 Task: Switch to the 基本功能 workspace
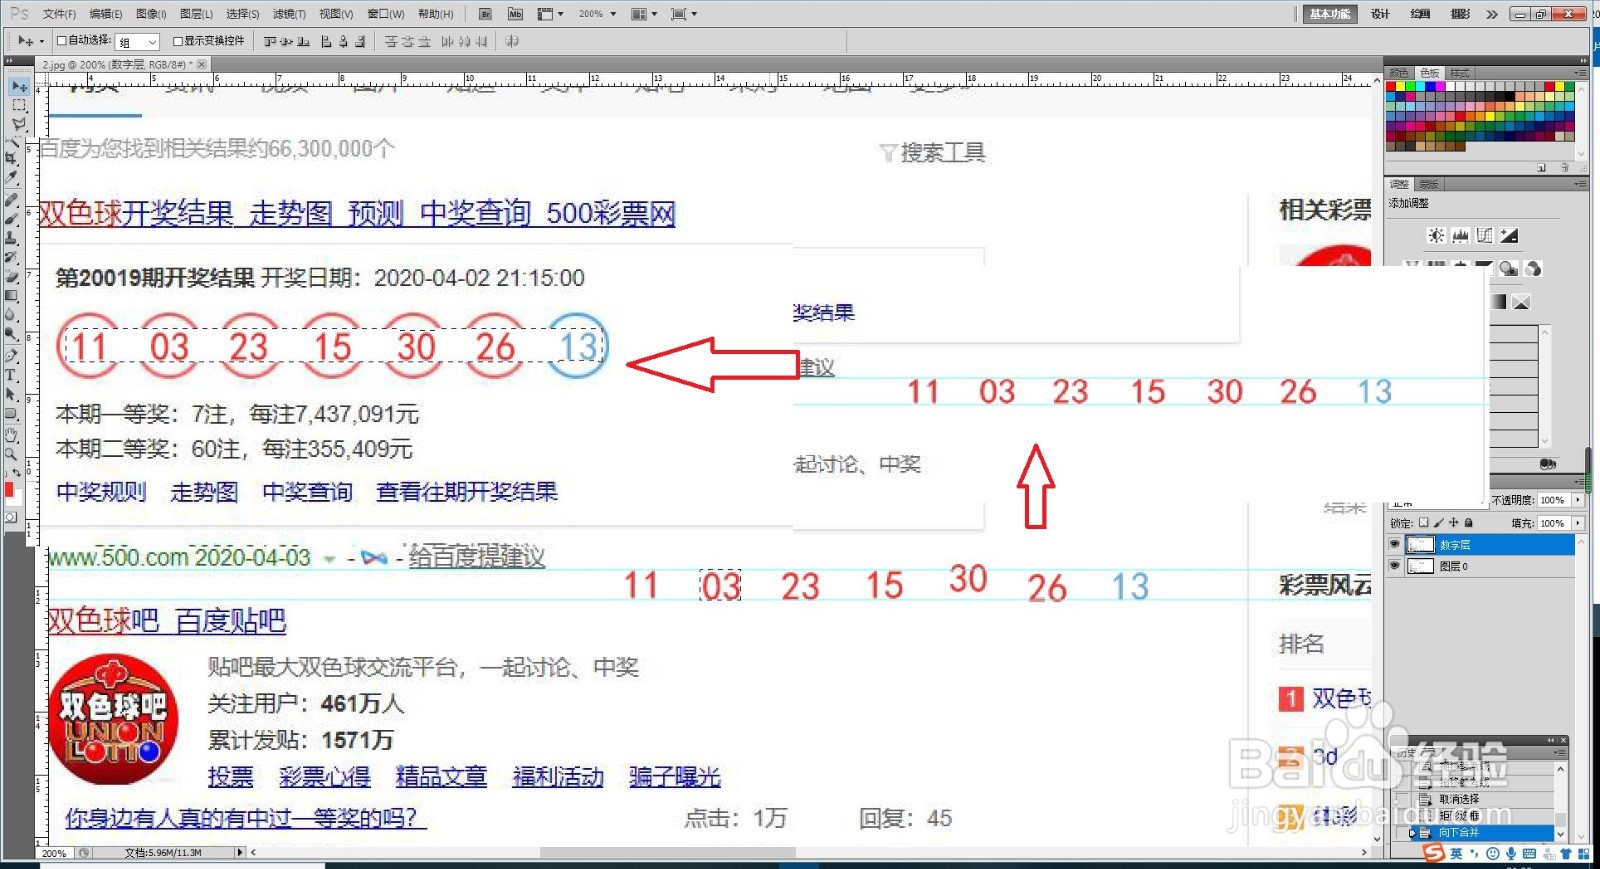coord(1329,14)
